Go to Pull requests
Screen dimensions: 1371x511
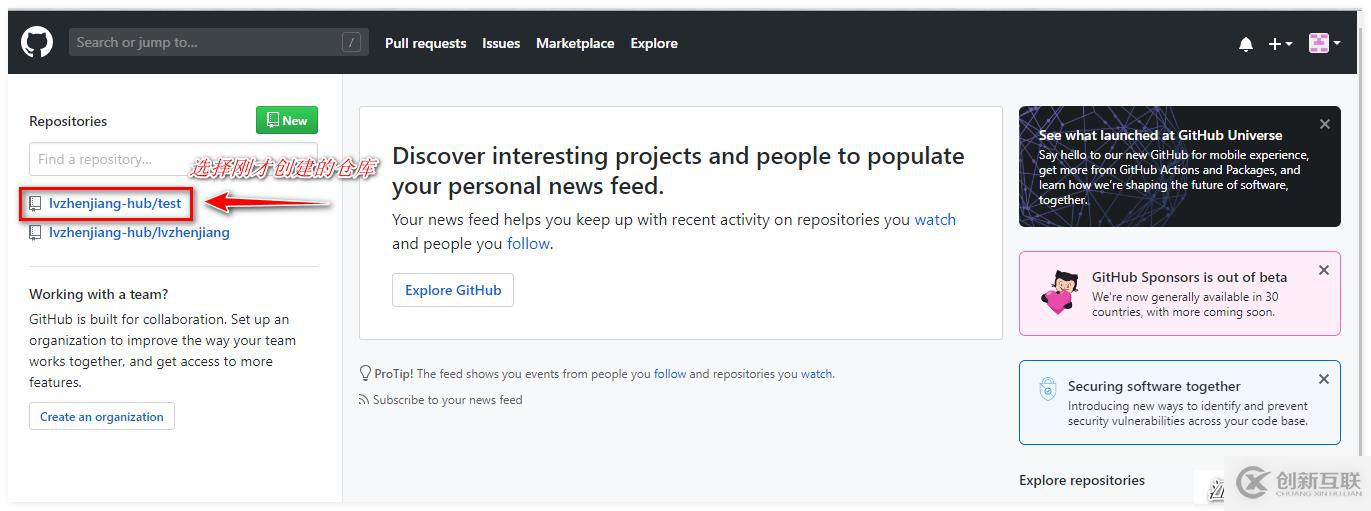[425, 43]
